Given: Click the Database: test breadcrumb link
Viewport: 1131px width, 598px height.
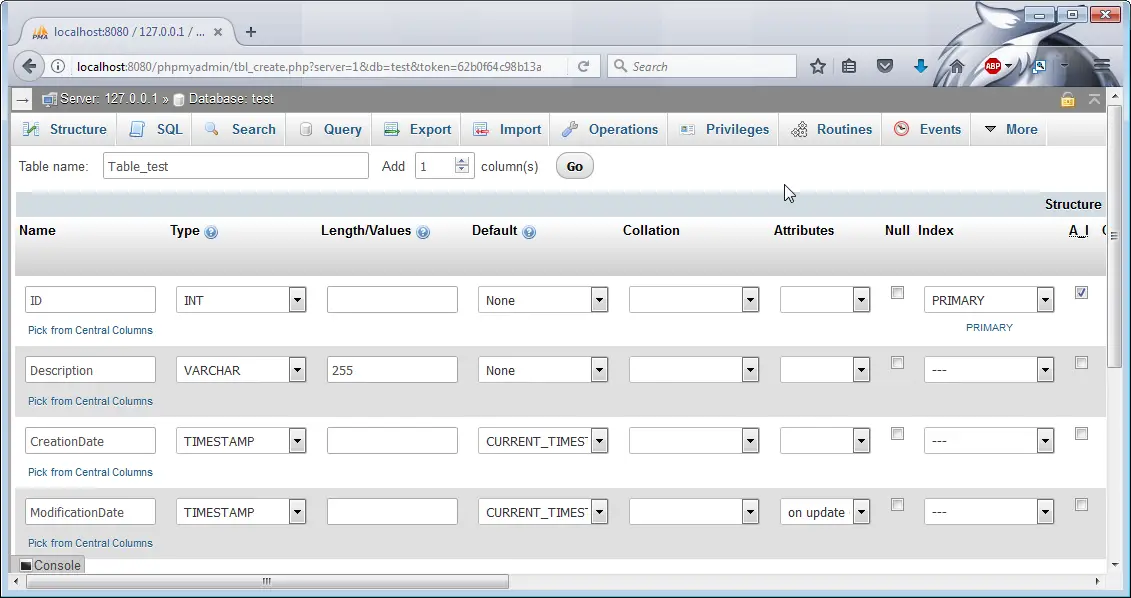Looking at the screenshot, I should 231,99.
